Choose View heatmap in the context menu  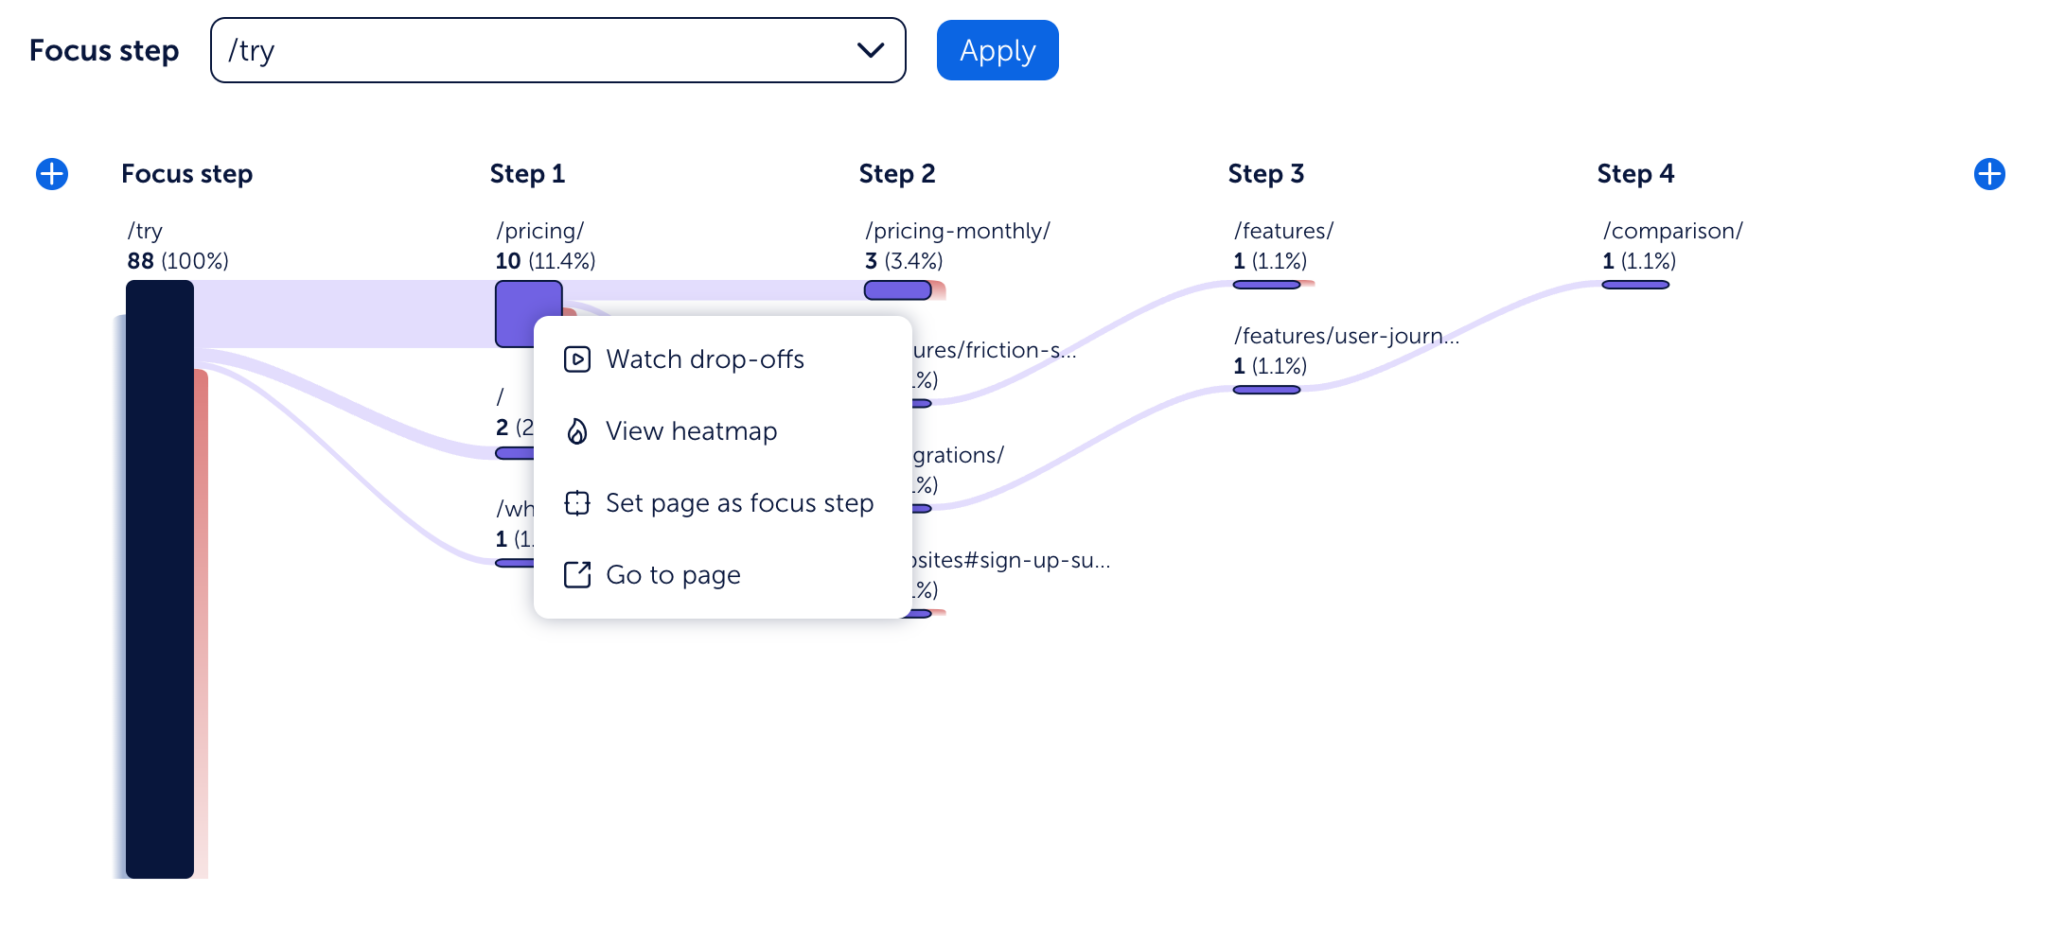tap(691, 431)
